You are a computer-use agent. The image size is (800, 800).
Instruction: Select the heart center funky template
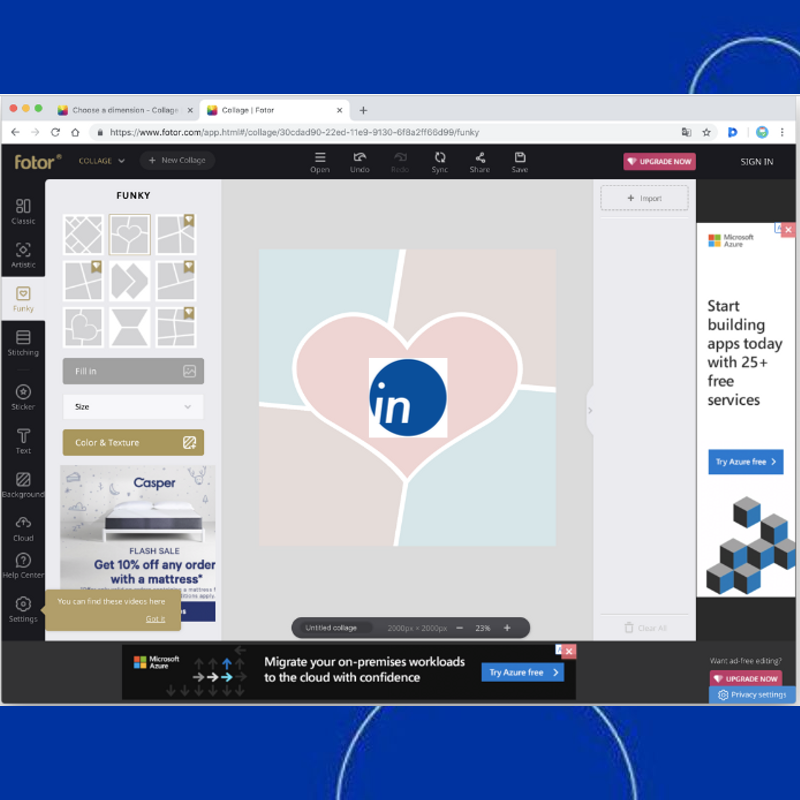tap(130, 235)
